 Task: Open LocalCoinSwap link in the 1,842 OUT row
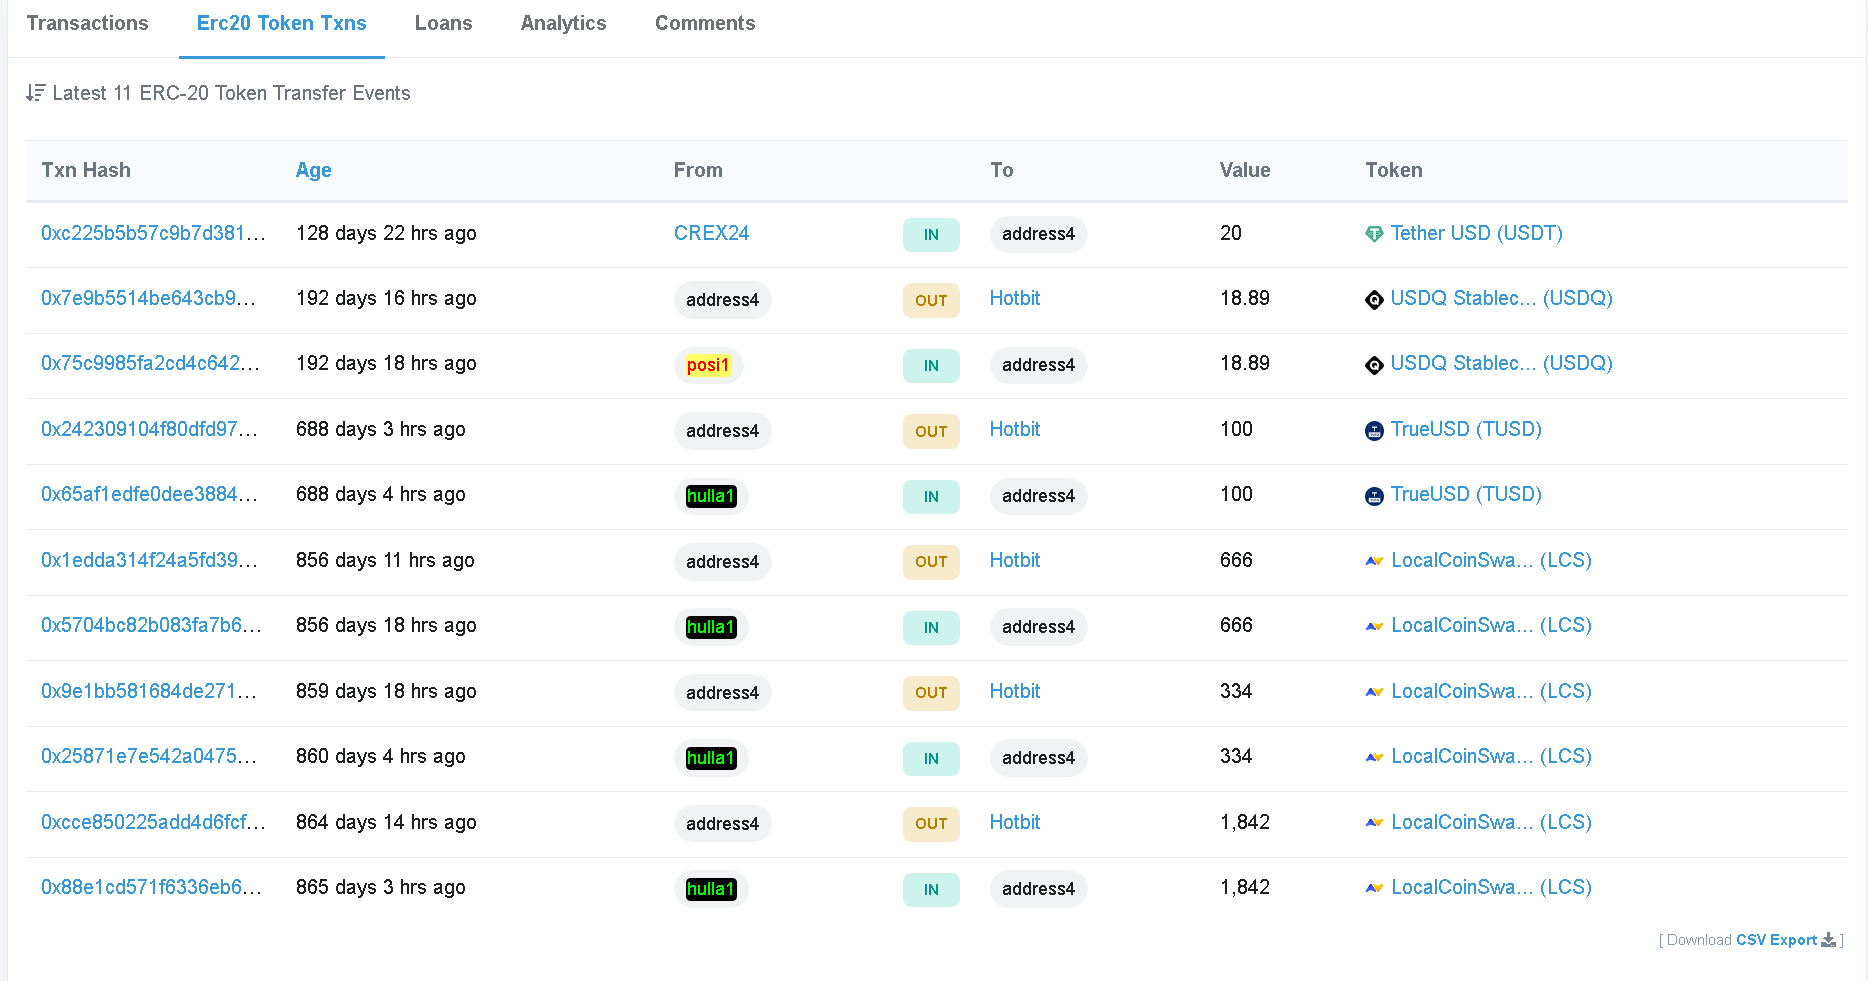(x=1491, y=822)
